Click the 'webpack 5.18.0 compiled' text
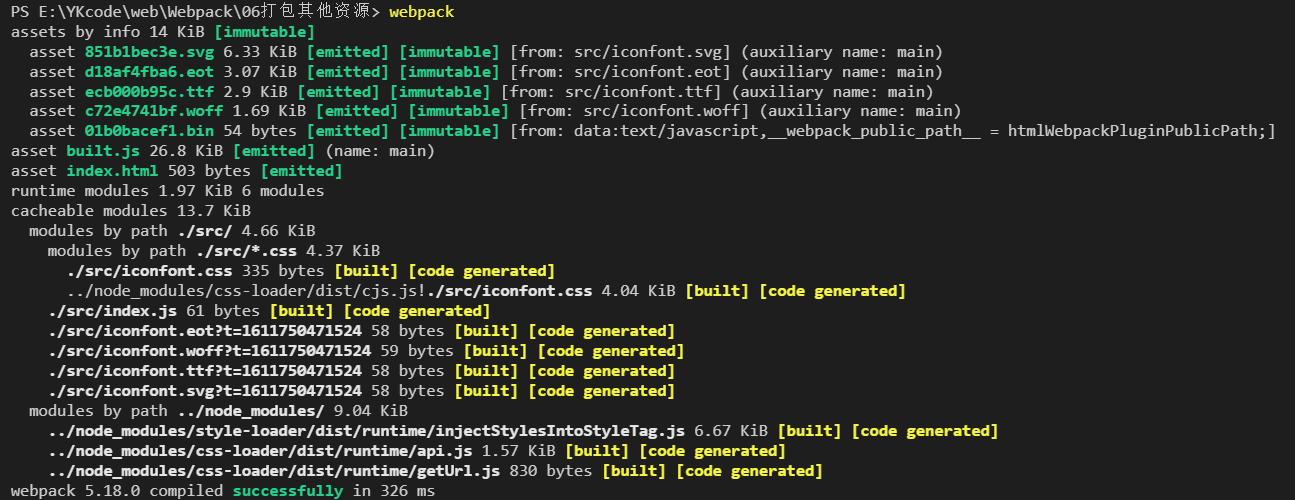 [x=117, y=491]
